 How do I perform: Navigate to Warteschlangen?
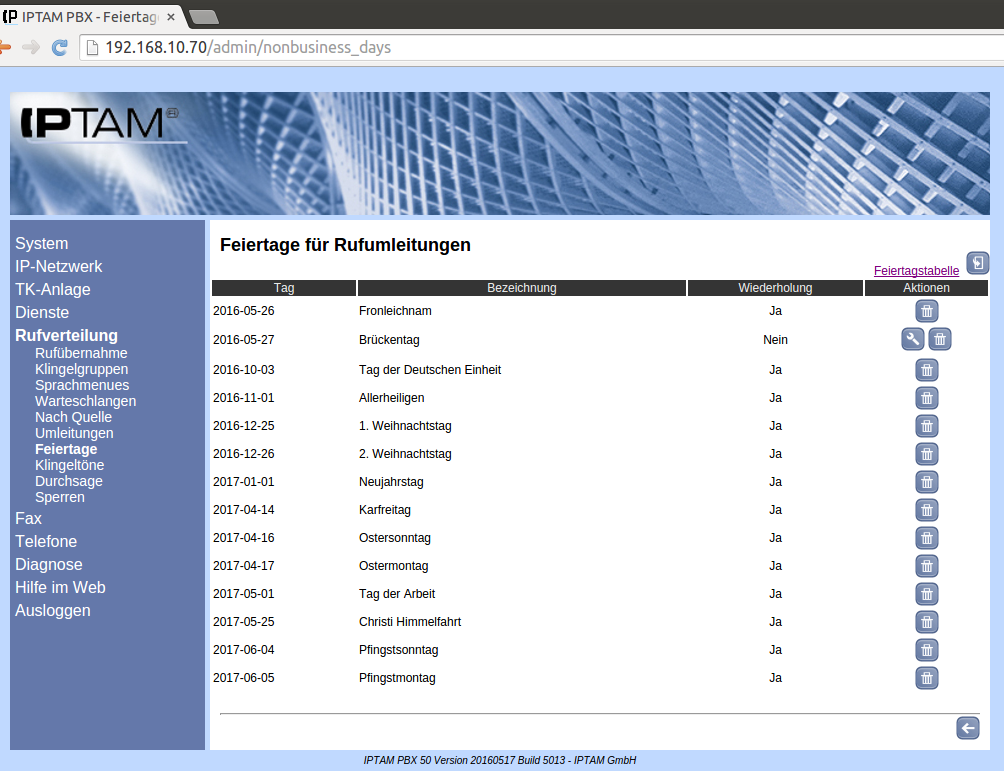click(85, 401)
